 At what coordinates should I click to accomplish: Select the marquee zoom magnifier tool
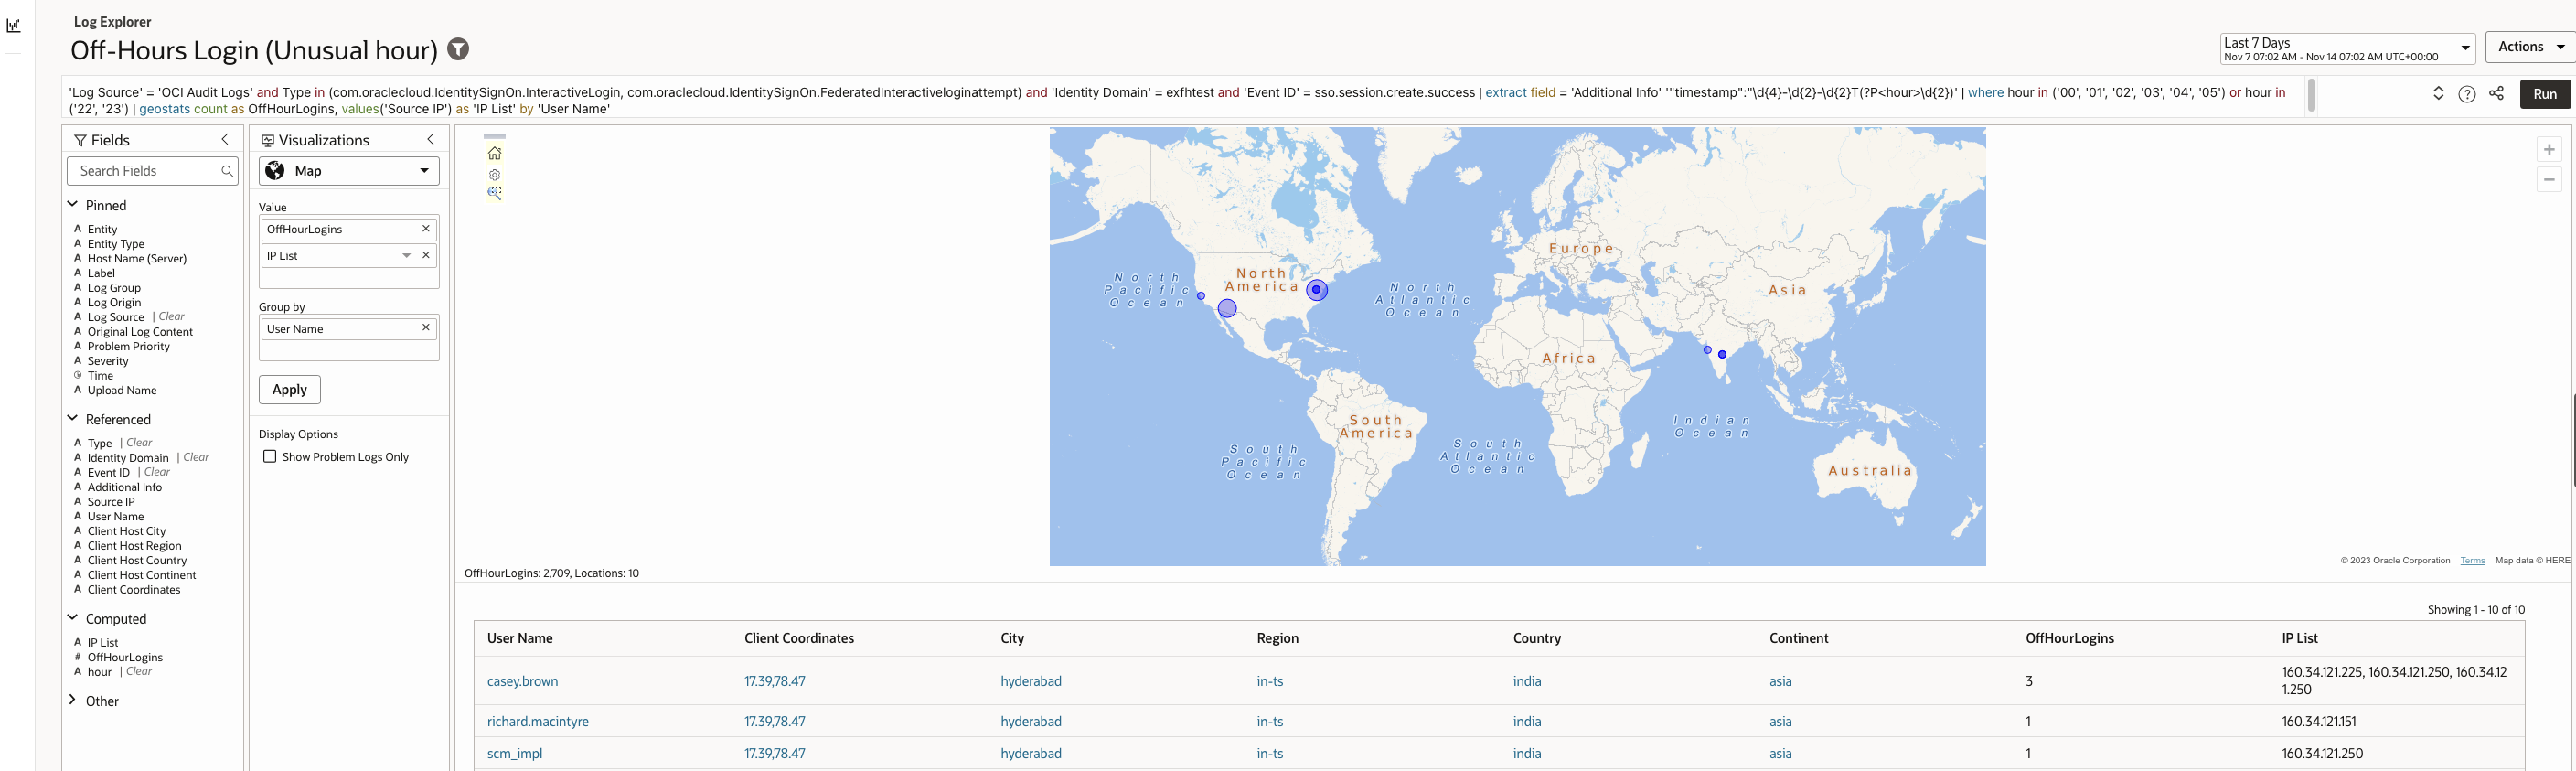click(x=494, y=193)
